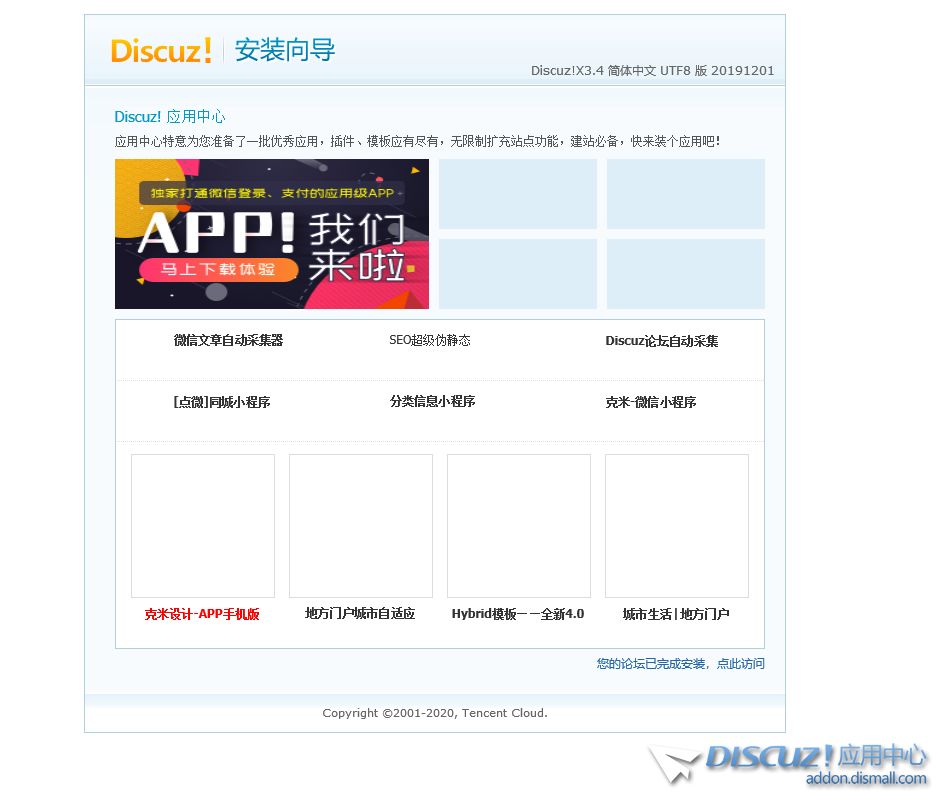Open Hybrid模板——全新4.0 template link
The width and height of the screenshot is (945, 804).
point(518,614)
